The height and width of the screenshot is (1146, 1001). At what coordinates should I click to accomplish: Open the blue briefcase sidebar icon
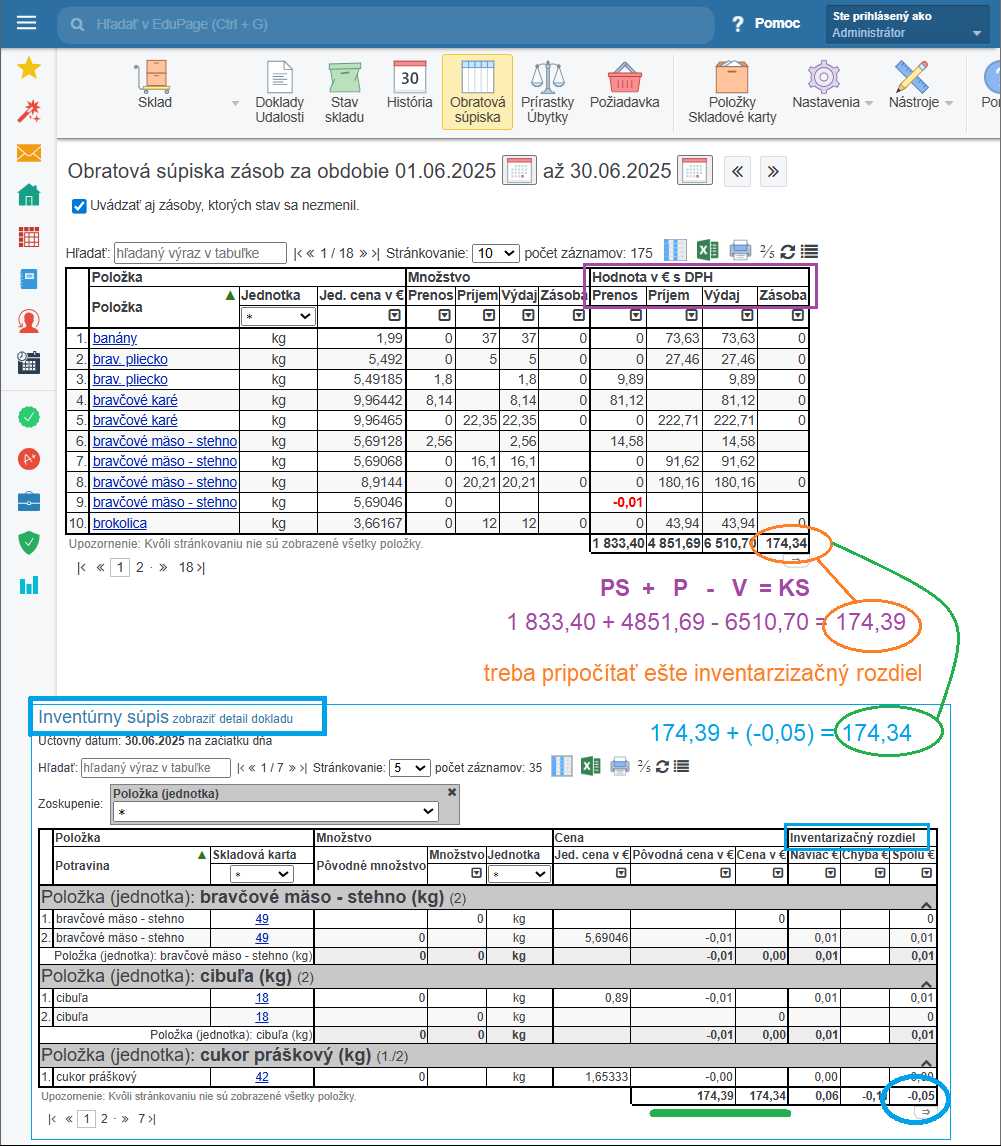(28, 501)
